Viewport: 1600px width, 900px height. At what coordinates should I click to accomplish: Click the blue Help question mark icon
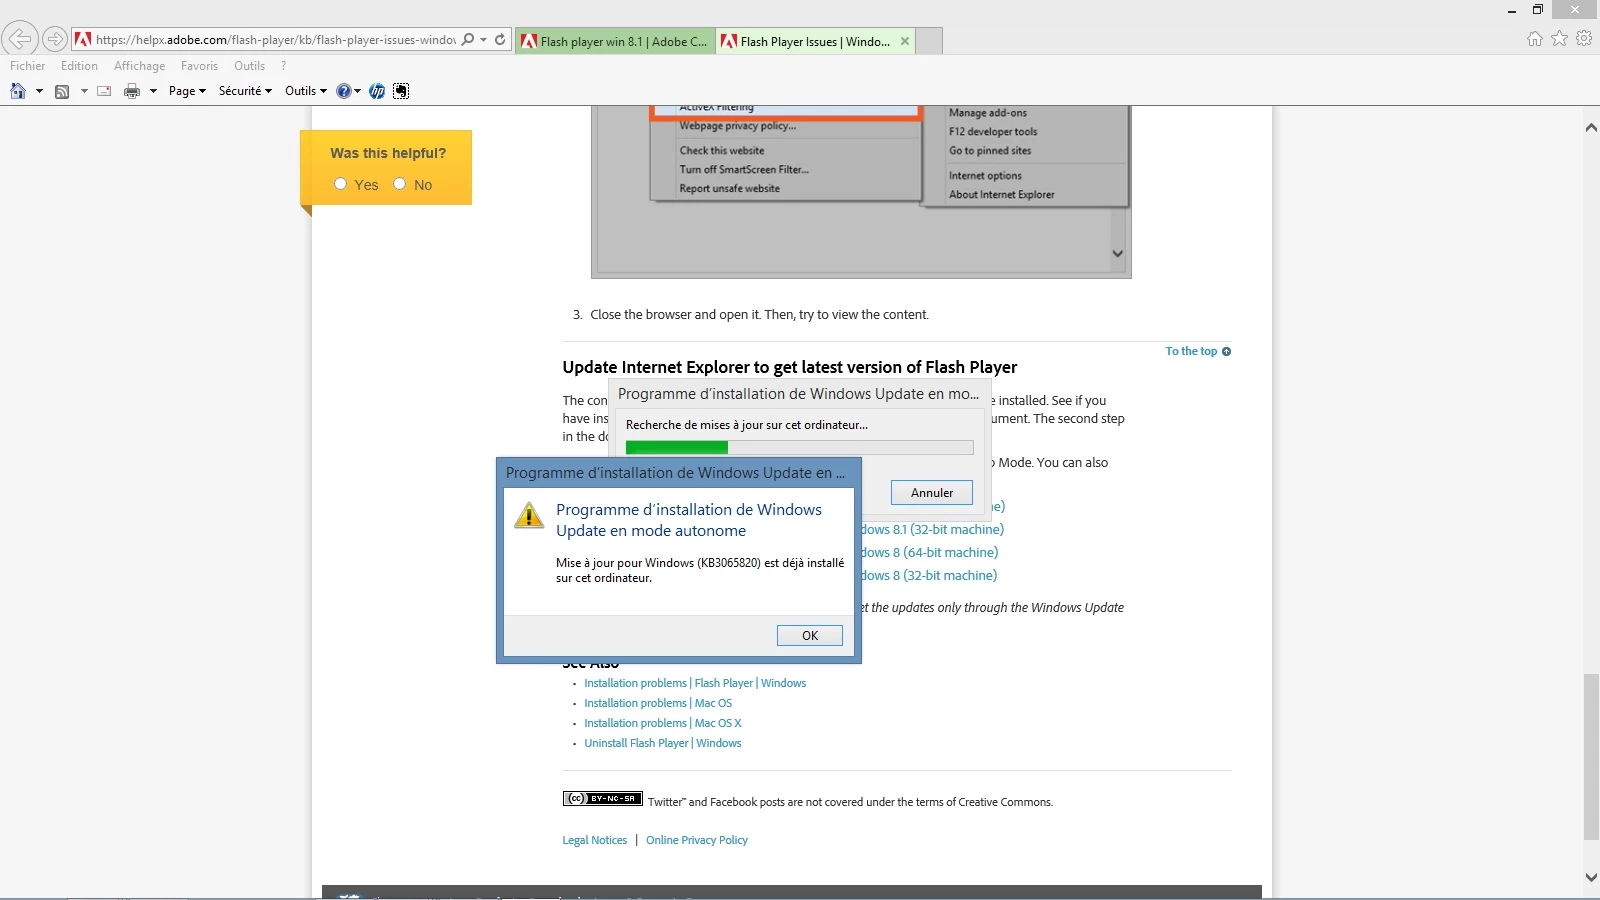344,91
